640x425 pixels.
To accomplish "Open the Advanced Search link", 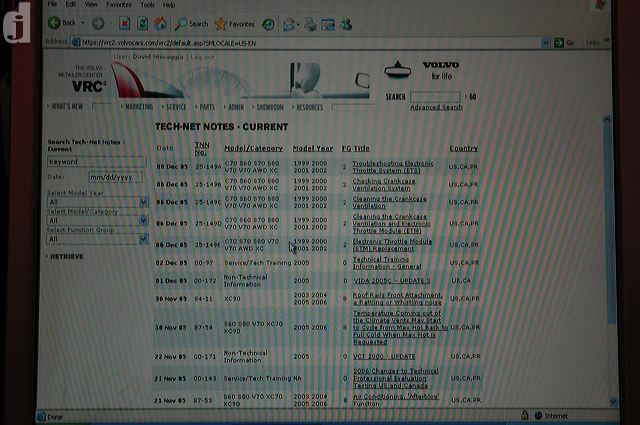I will click(436, 107).
